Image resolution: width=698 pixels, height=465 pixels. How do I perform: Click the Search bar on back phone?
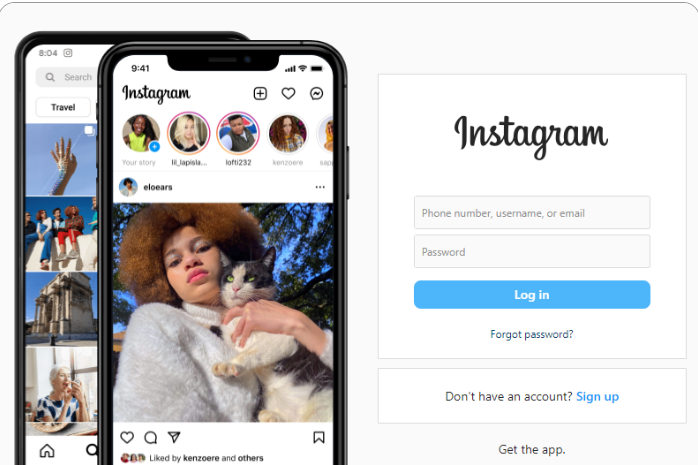66,77
